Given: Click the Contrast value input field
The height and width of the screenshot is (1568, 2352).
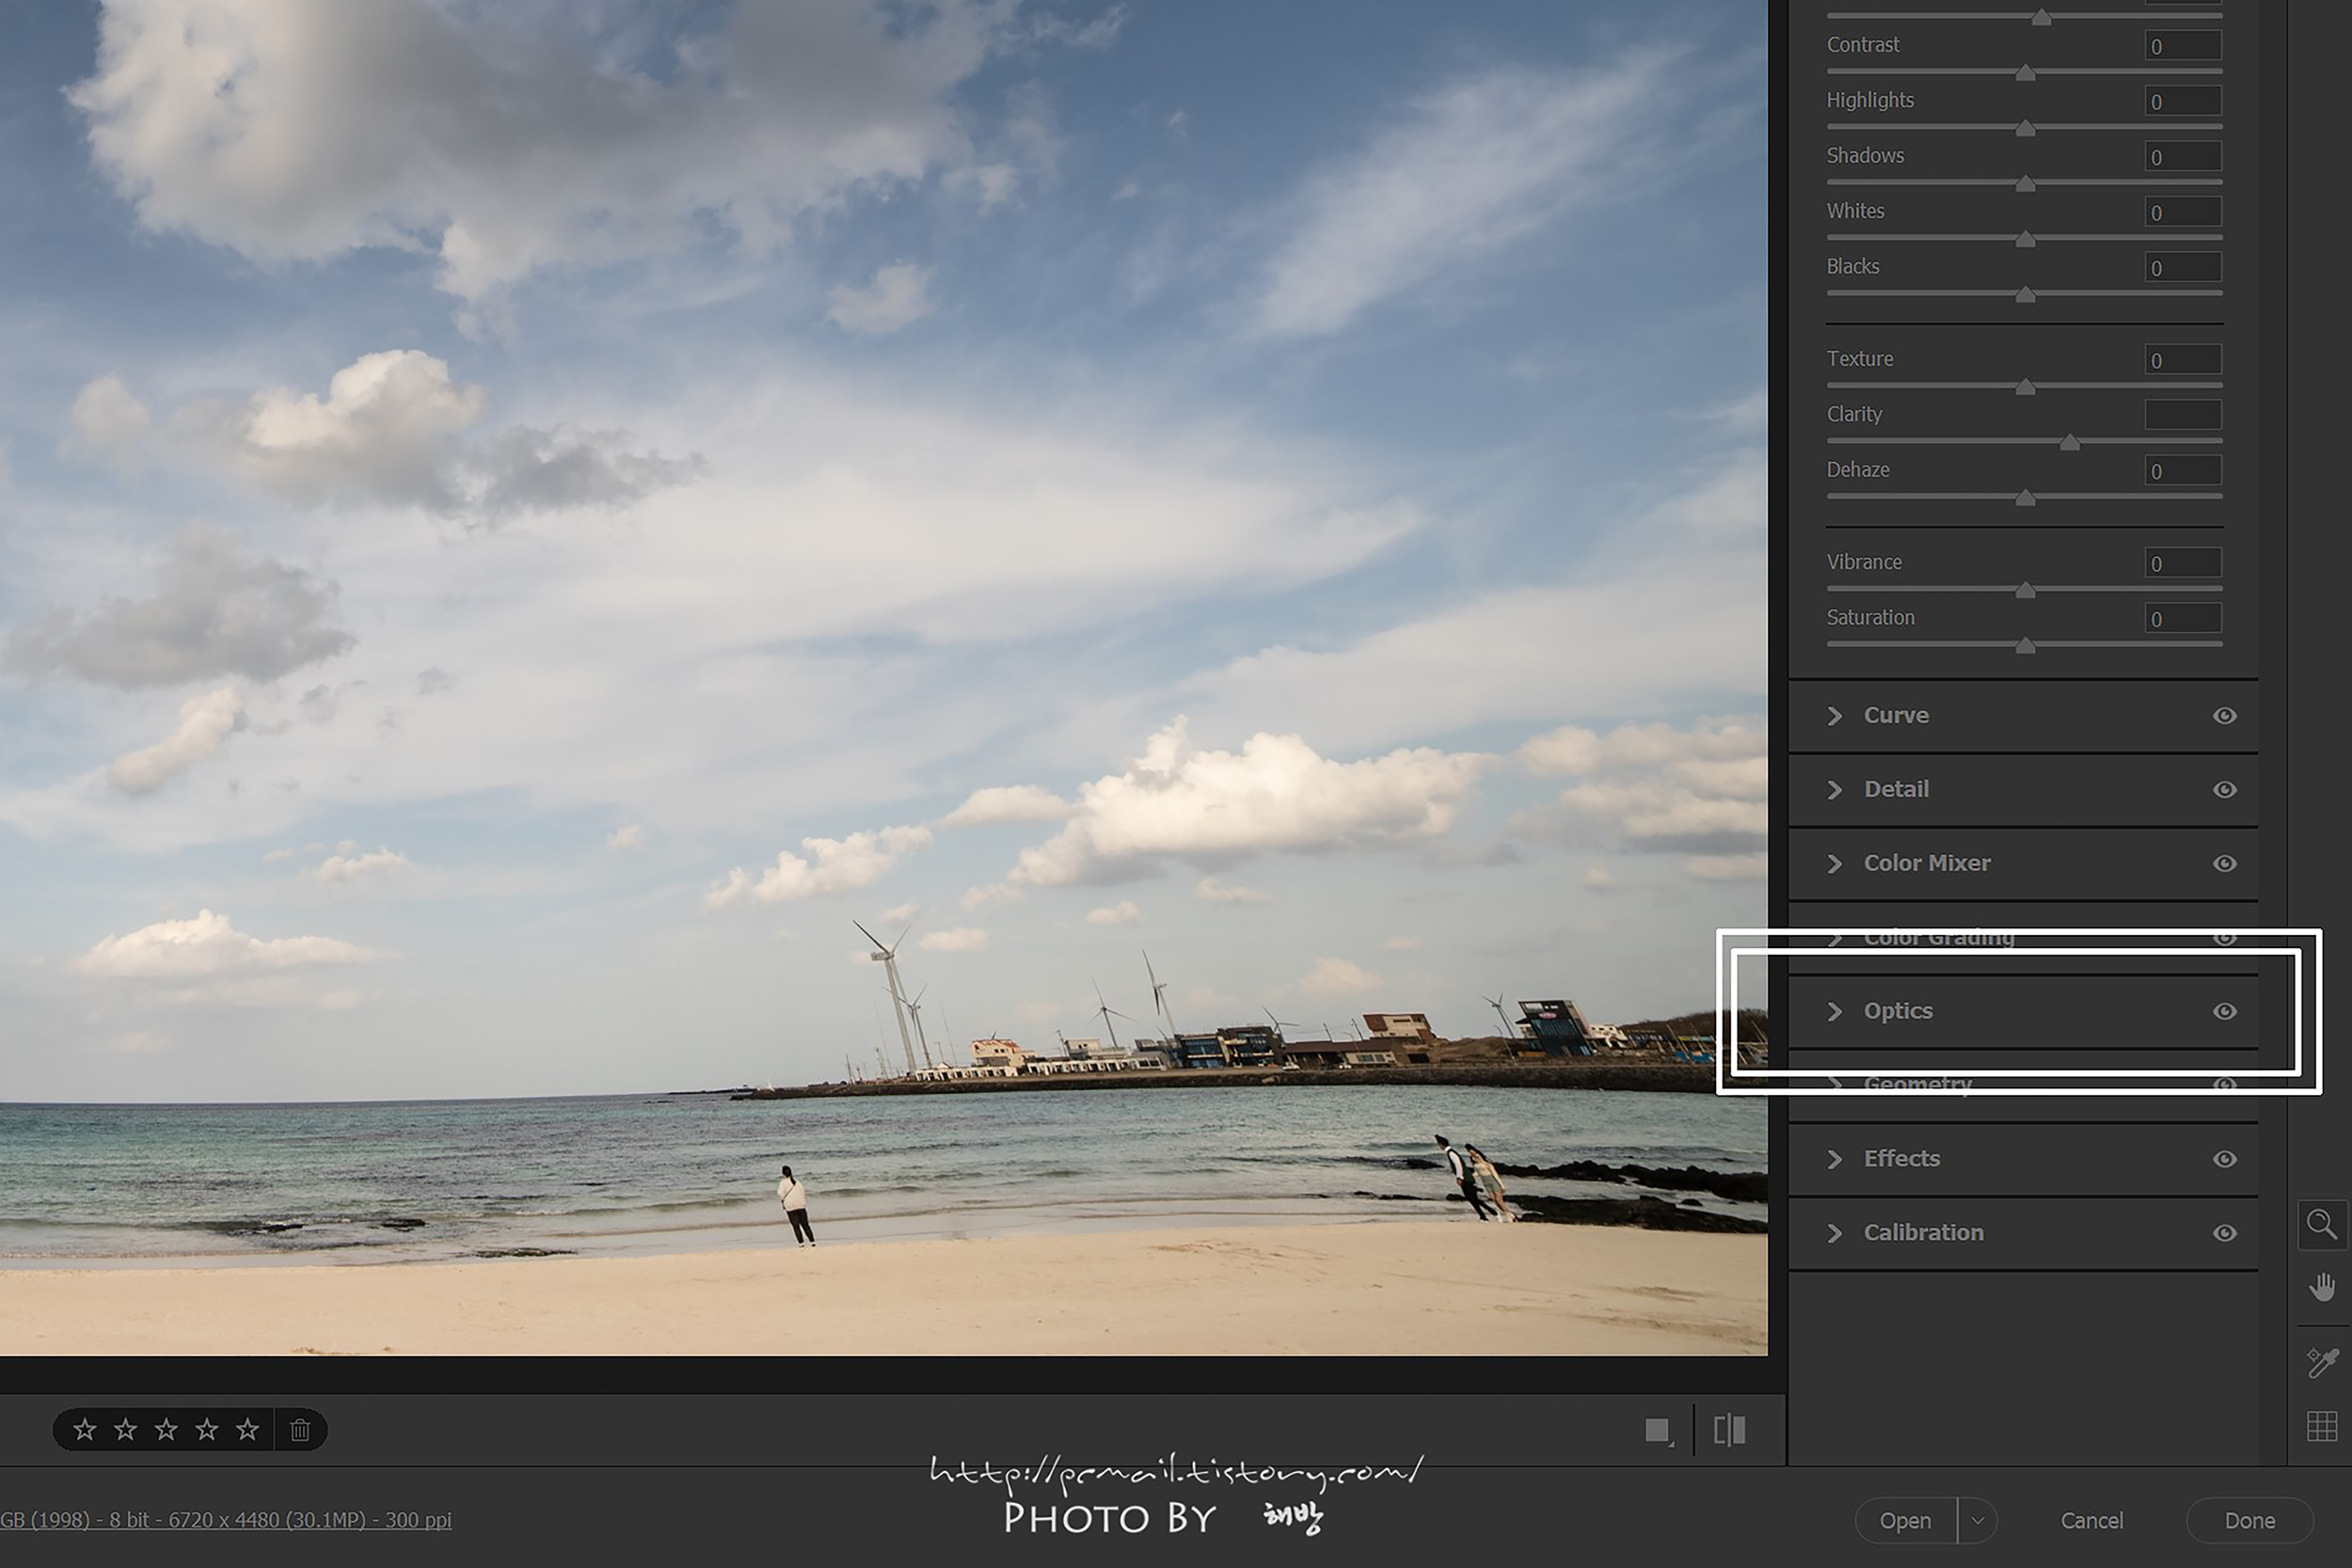Looking at the screenshot, I should click(x=2182, y=46).
